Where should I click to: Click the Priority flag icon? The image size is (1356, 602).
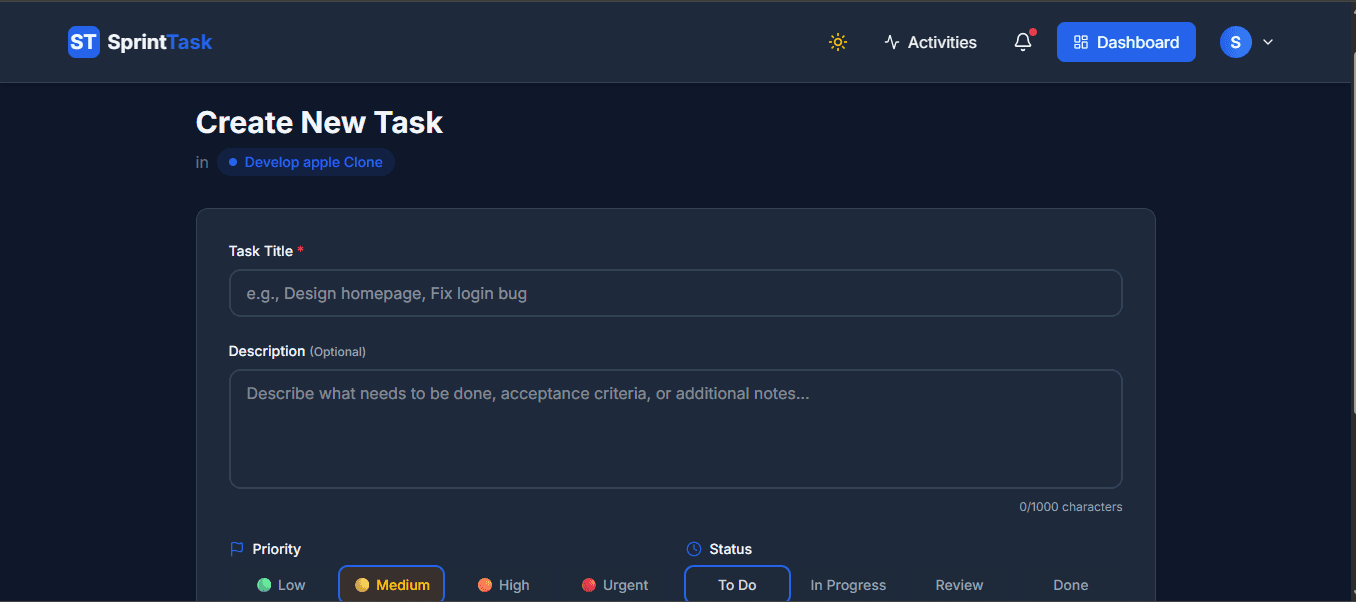(x=237, y=549)
